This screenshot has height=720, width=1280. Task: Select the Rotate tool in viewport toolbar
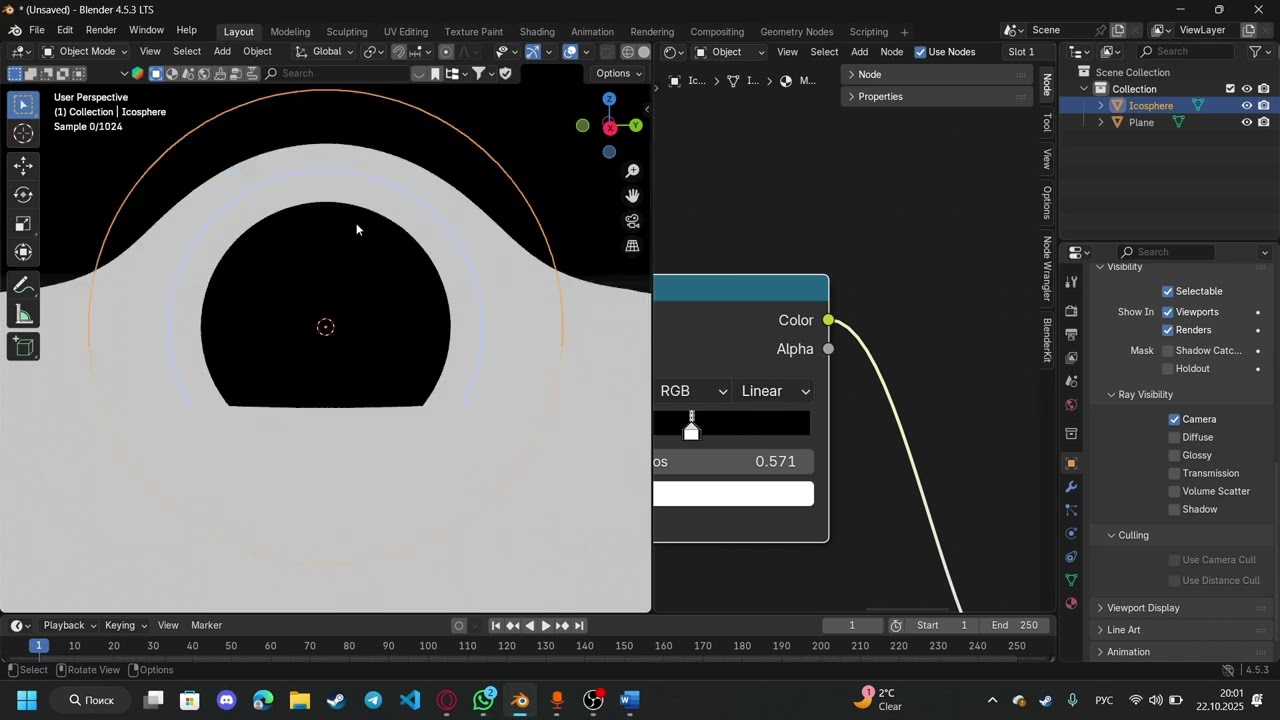pos(23,195)
